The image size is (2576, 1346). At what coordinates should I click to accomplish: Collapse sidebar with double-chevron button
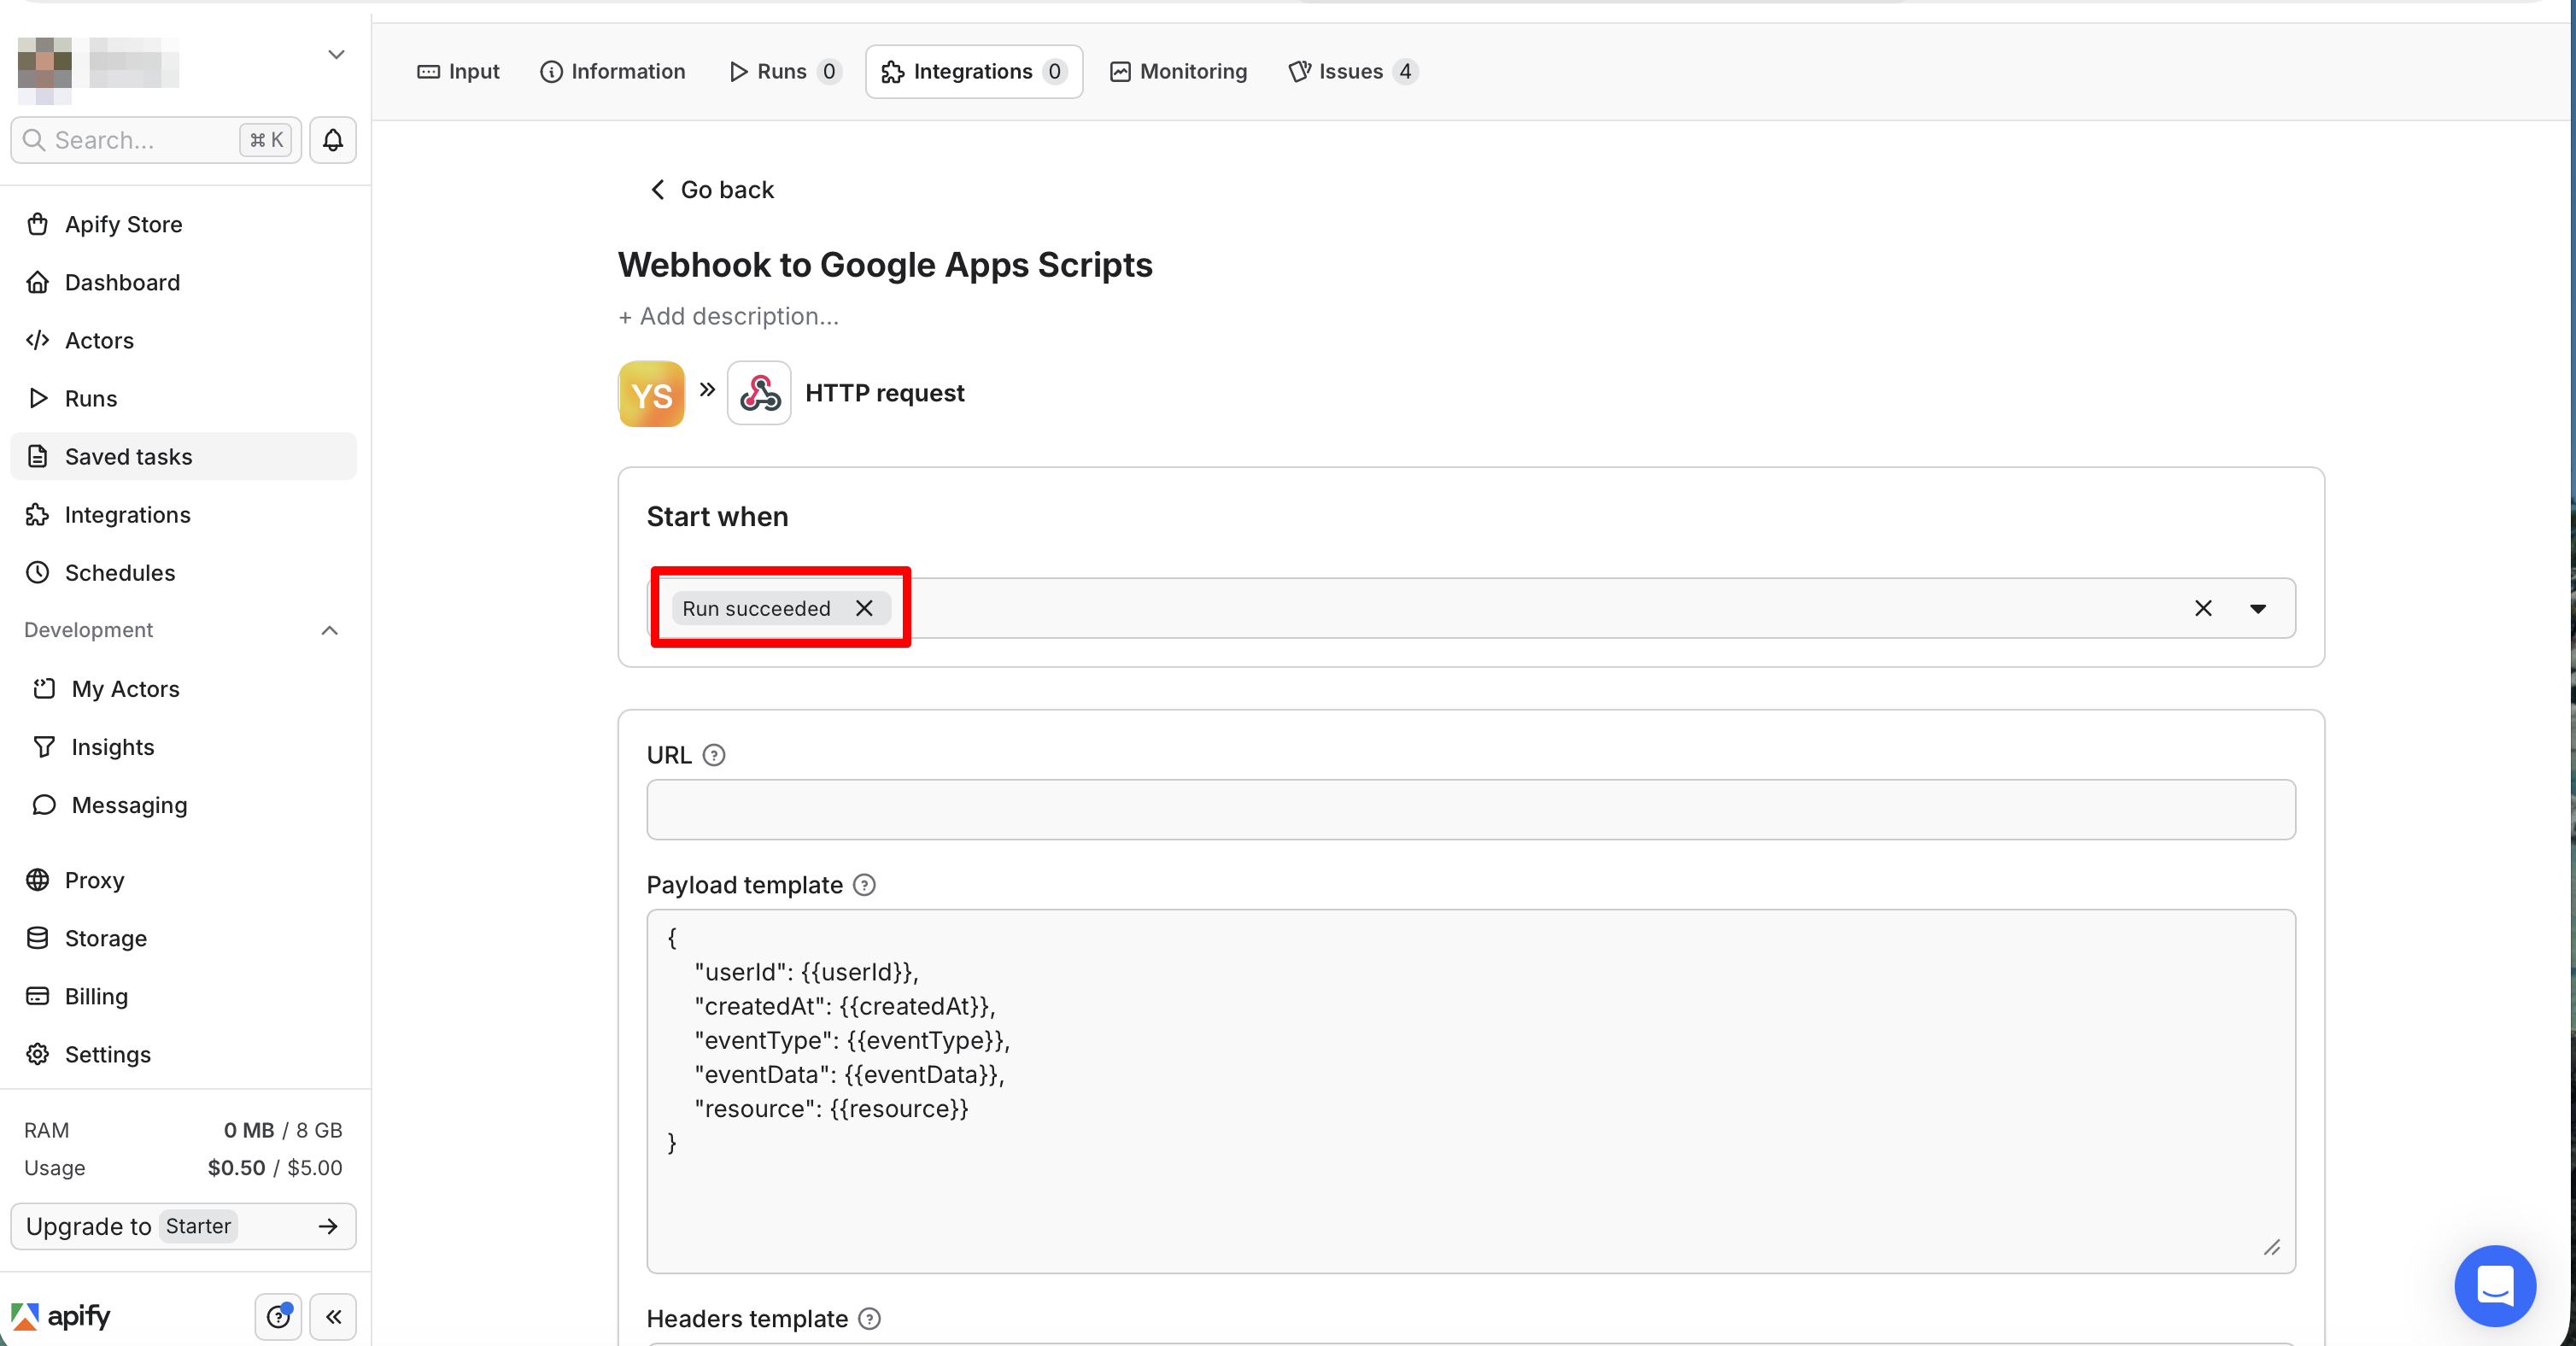point(334,1316)
